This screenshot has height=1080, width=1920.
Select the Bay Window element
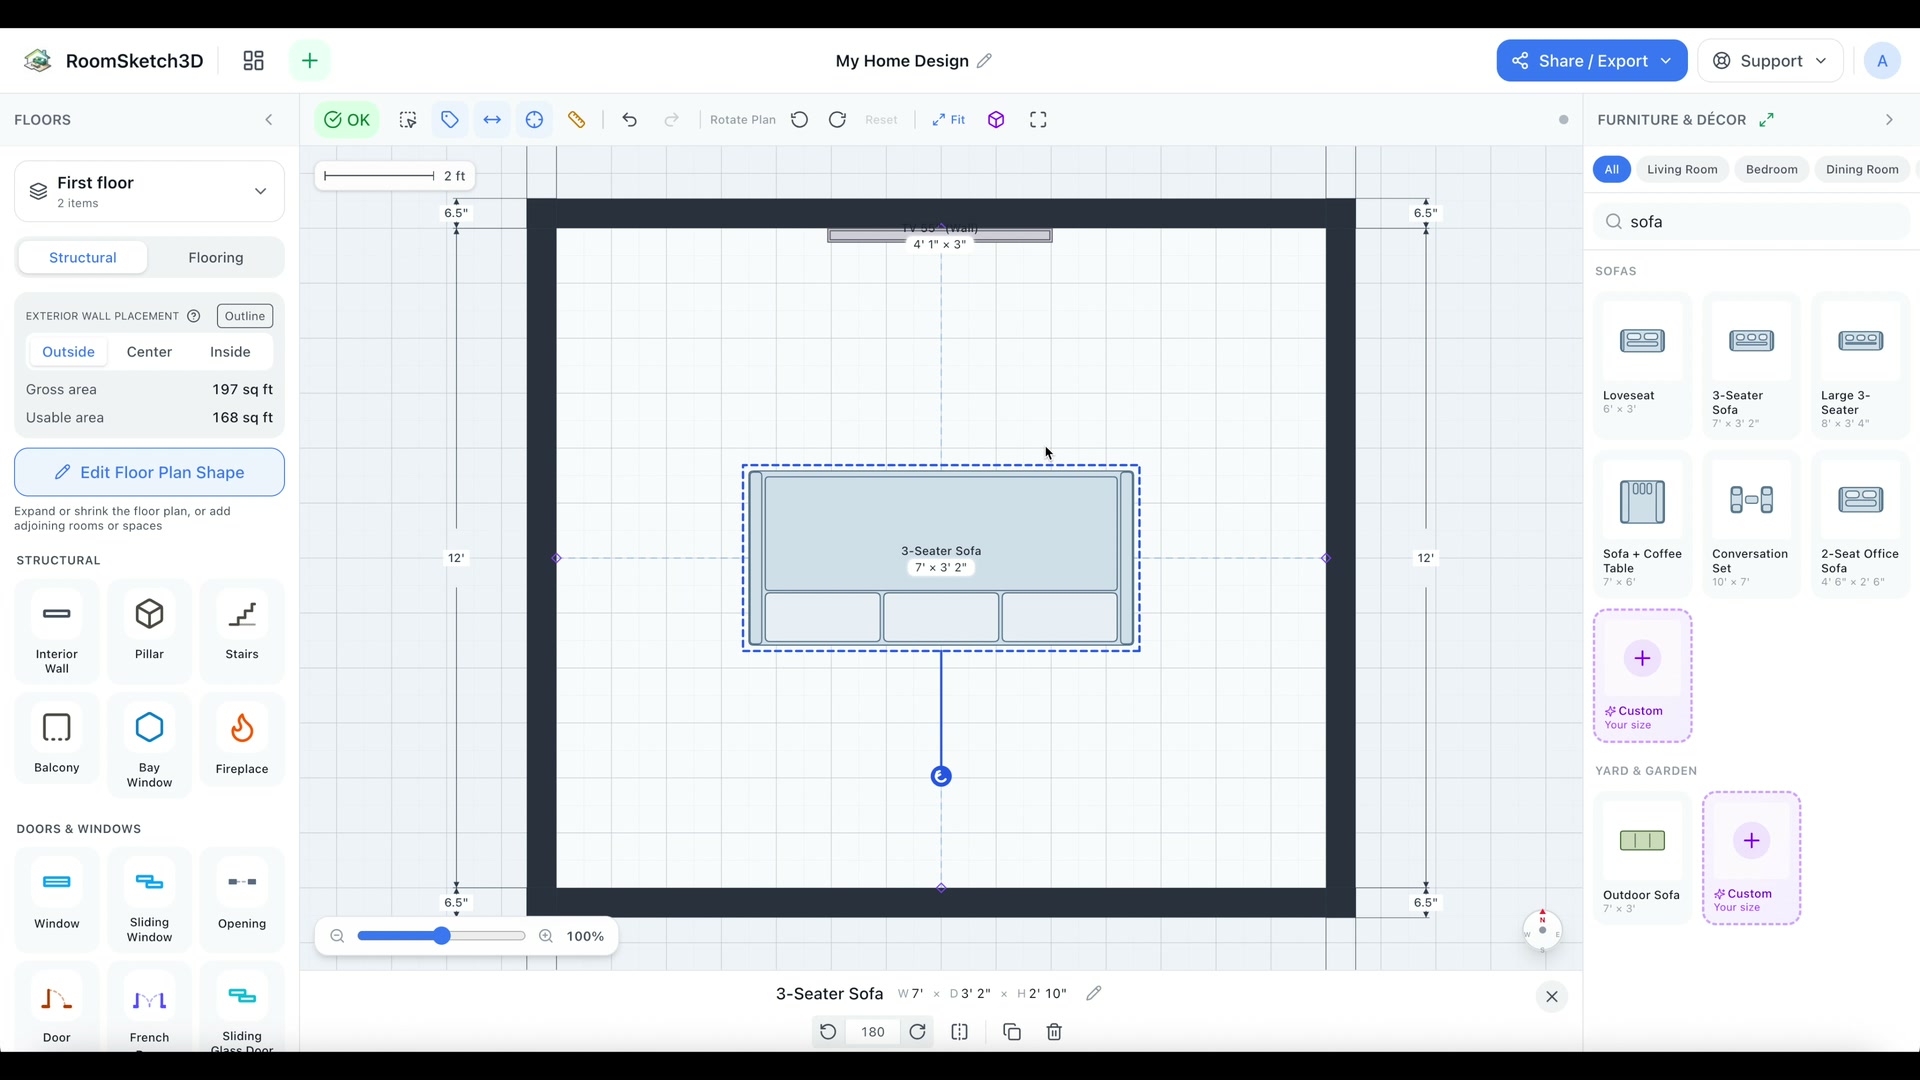pos(149,741)
